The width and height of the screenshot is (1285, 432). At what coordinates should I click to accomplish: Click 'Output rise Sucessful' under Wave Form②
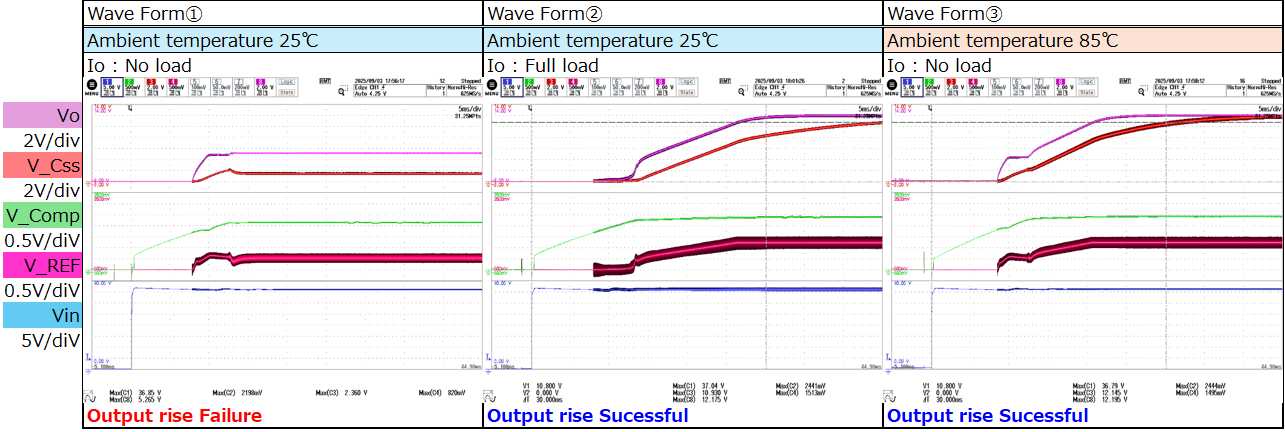pos(587,416)
